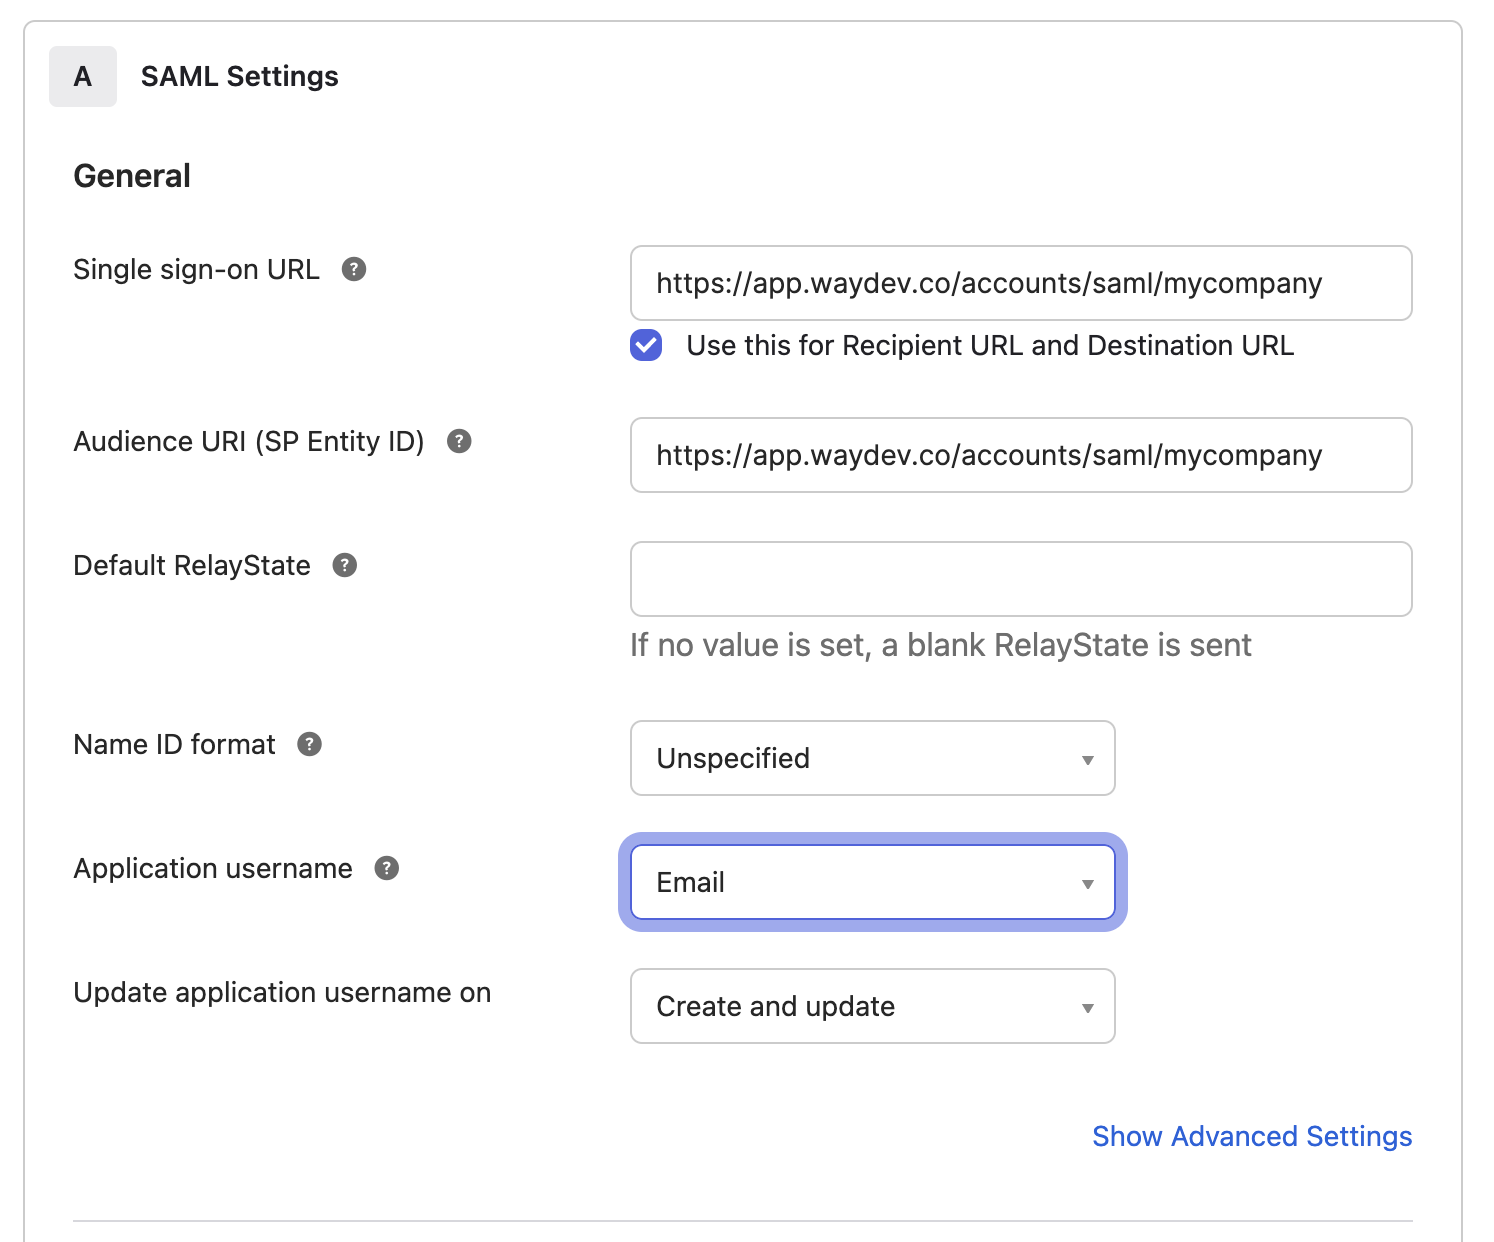Uncheck Use this for Recipient URL checkbox
The height and width of the screenshot is (1242, 1494).
click(x=646, y=345)
